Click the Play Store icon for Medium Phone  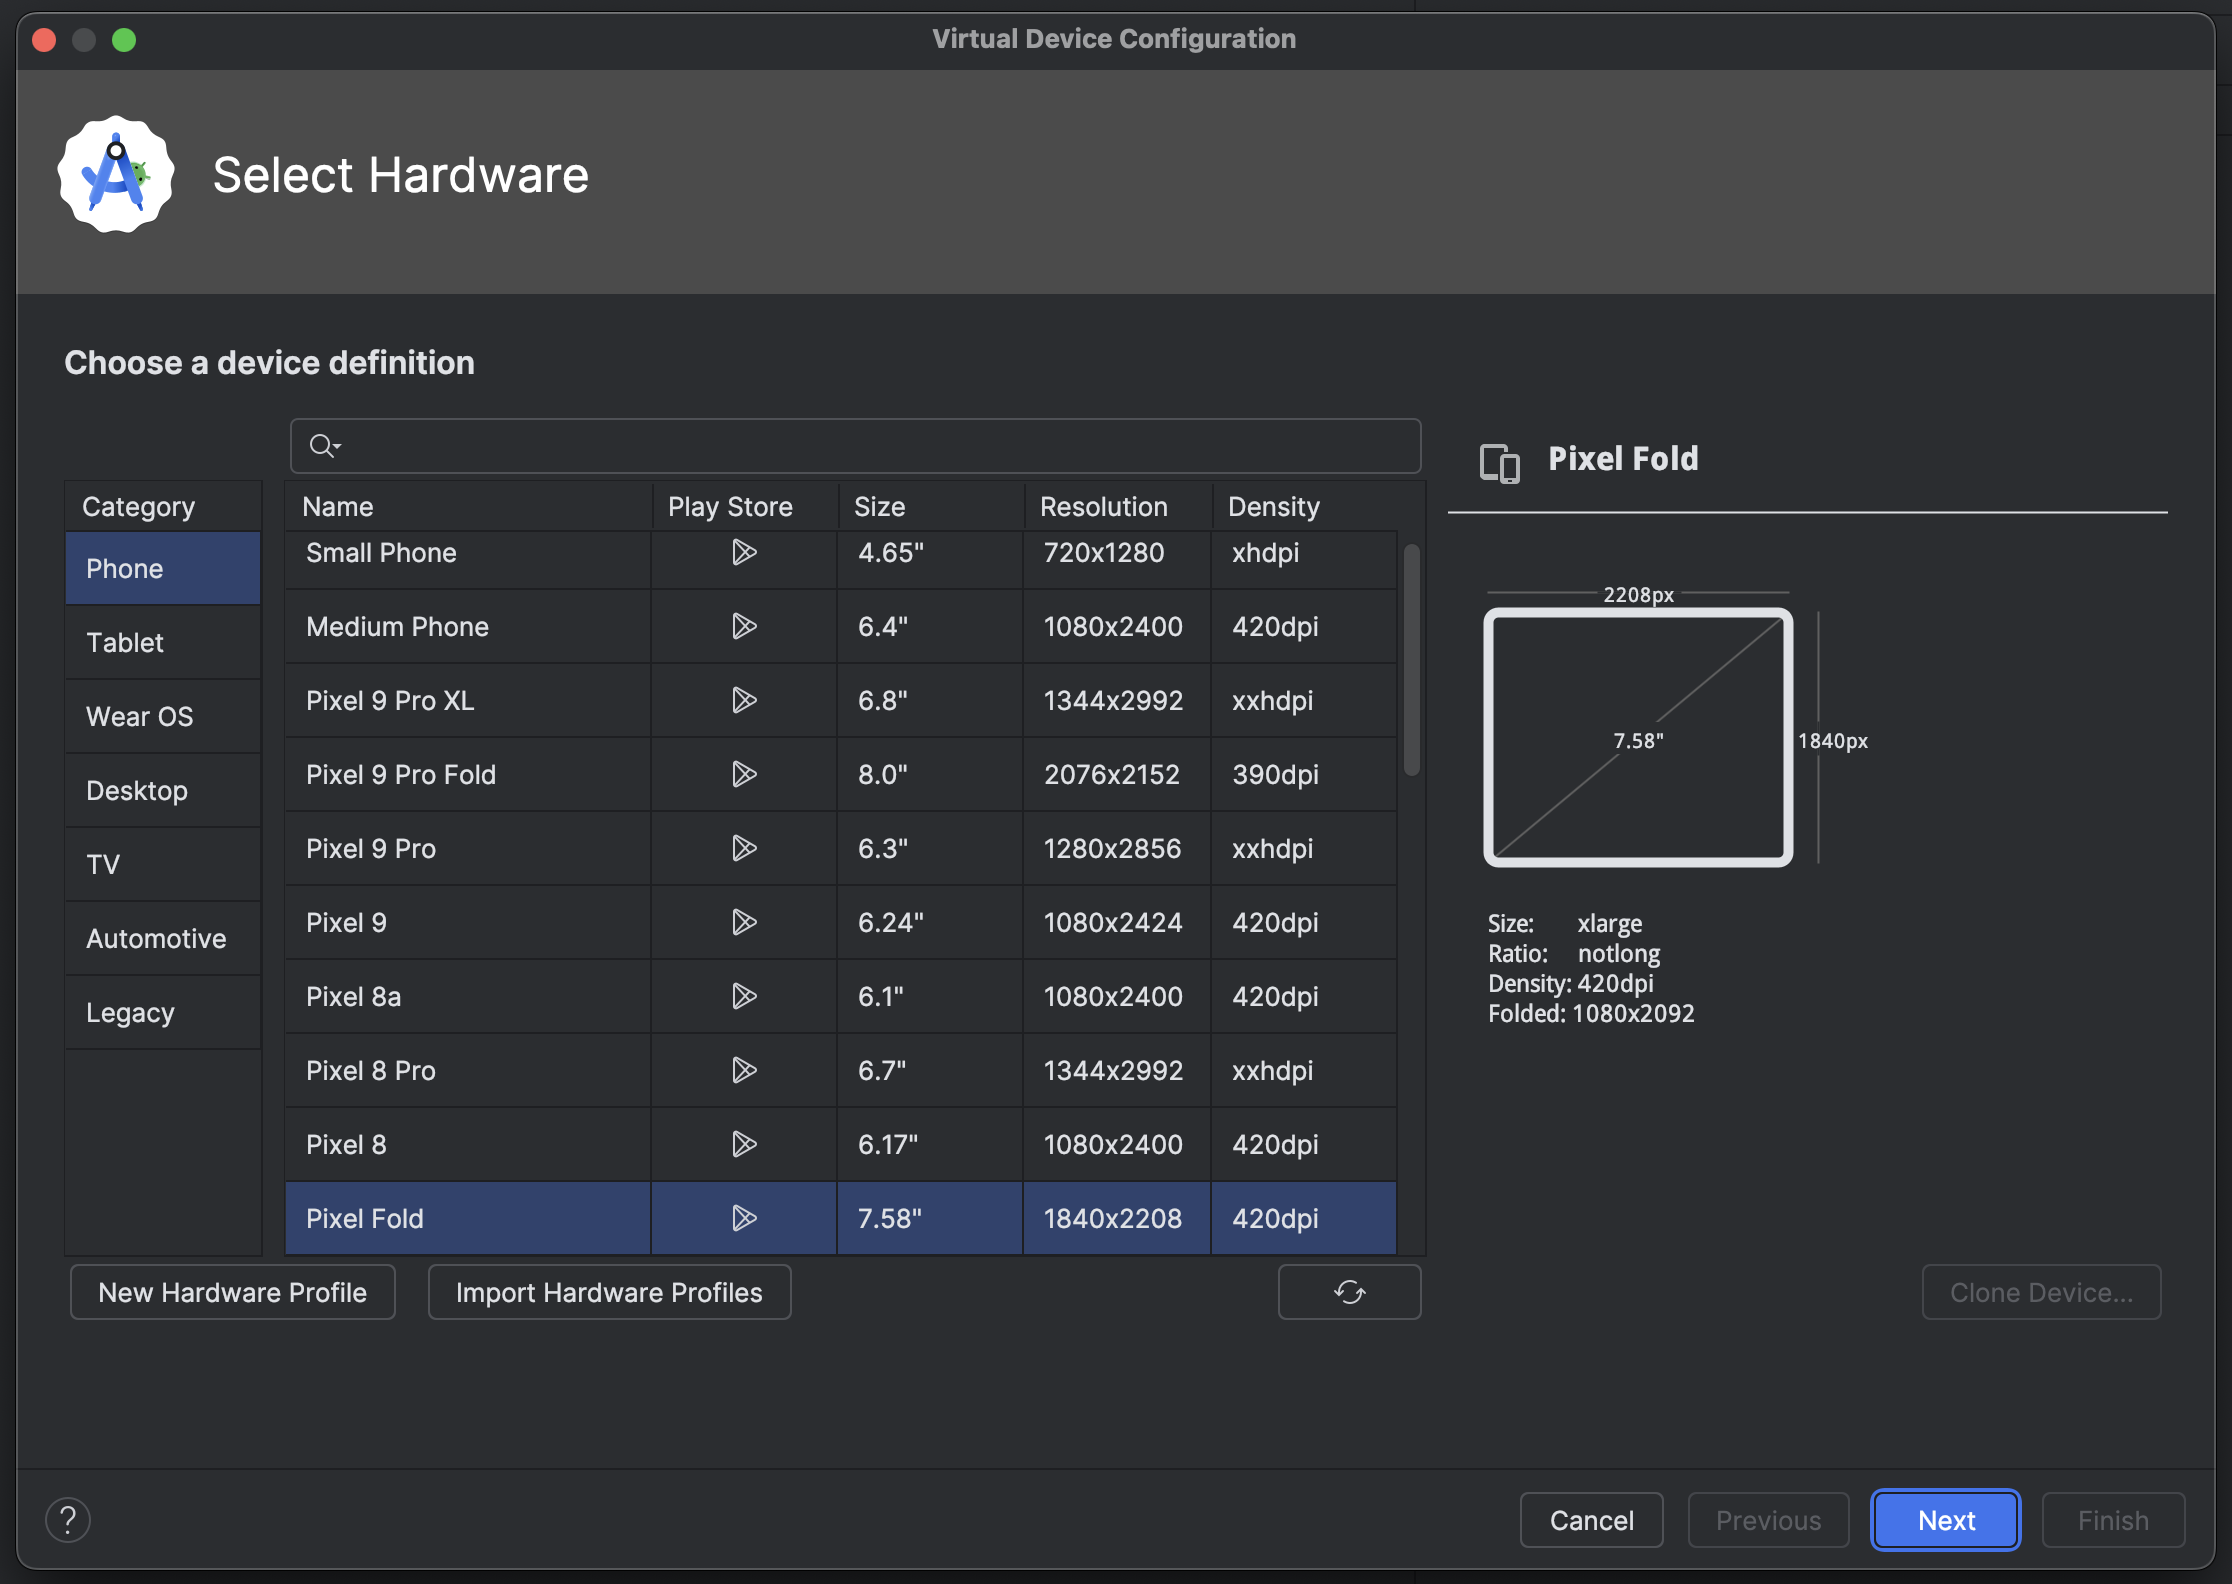click(x=744, y=626)
